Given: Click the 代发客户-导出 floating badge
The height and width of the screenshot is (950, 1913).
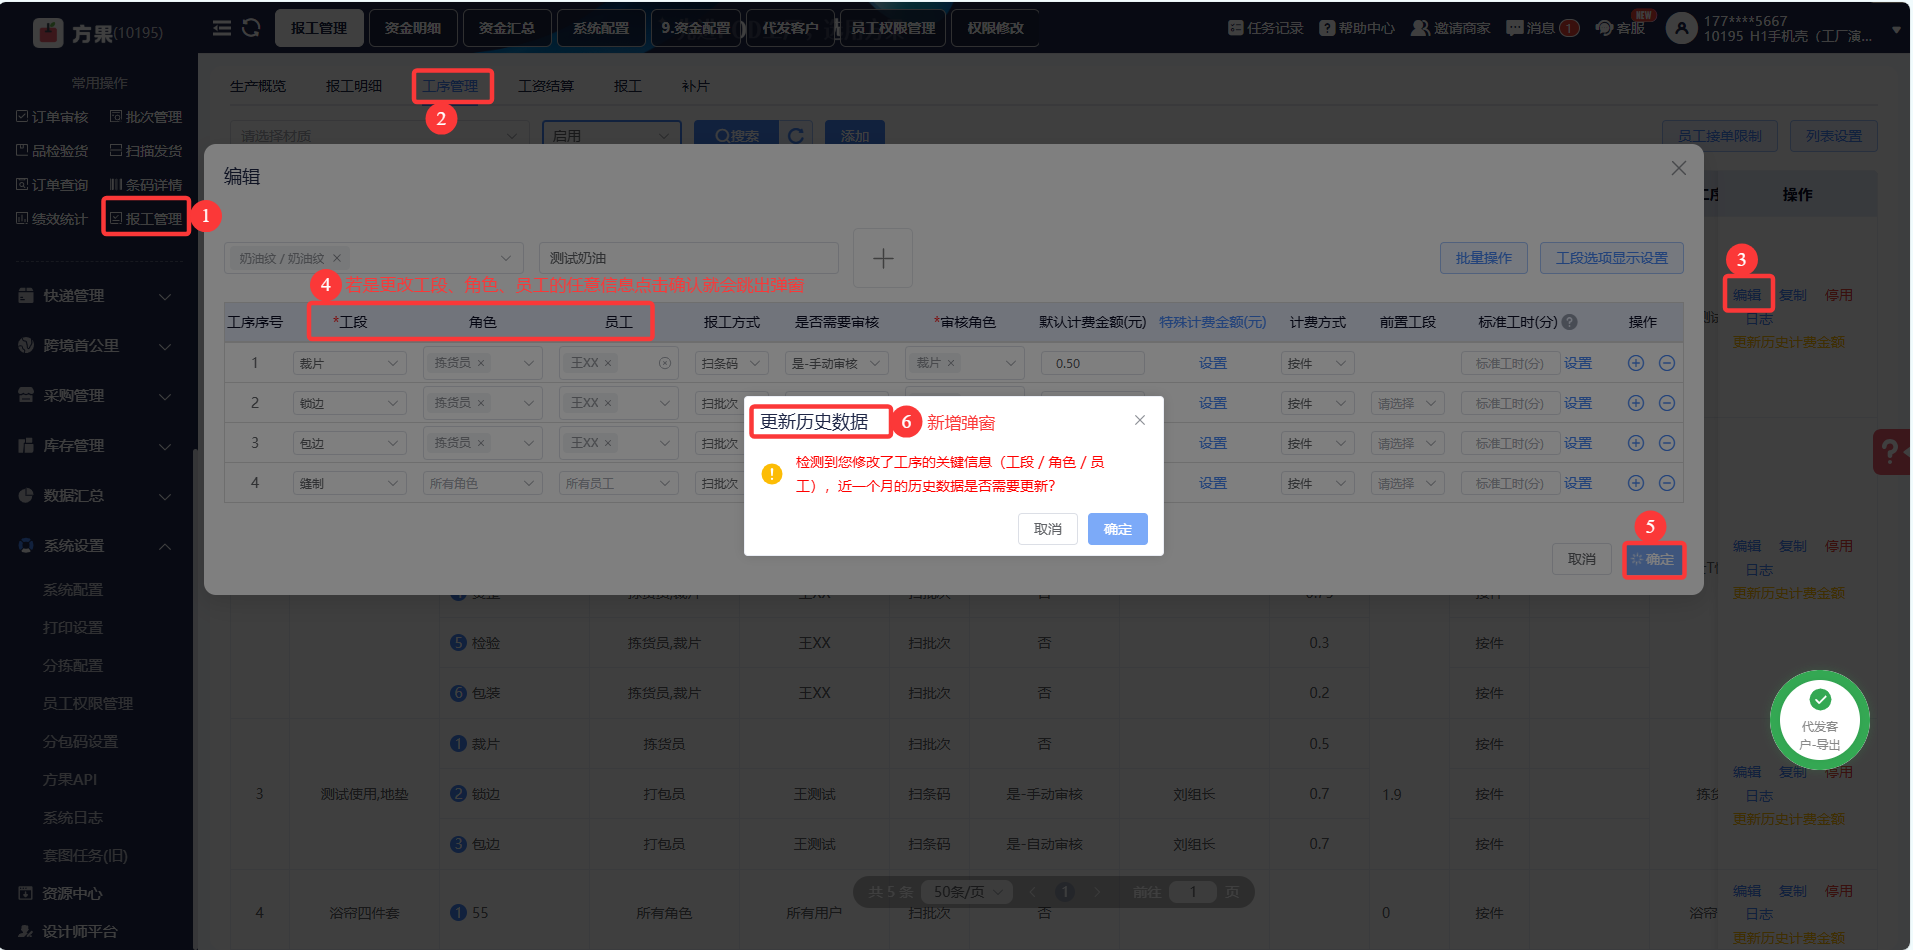Looking at the screenshot, I should coord(1820,720).
